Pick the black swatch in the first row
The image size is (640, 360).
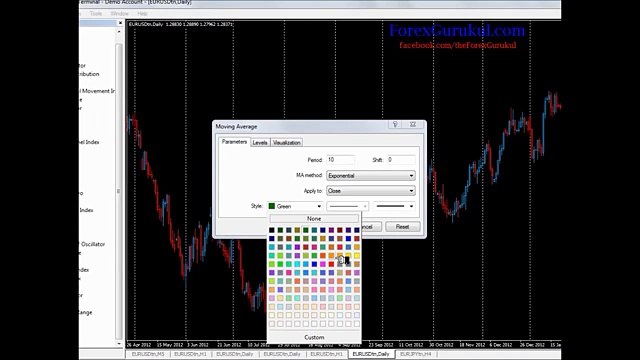[272, 230]
